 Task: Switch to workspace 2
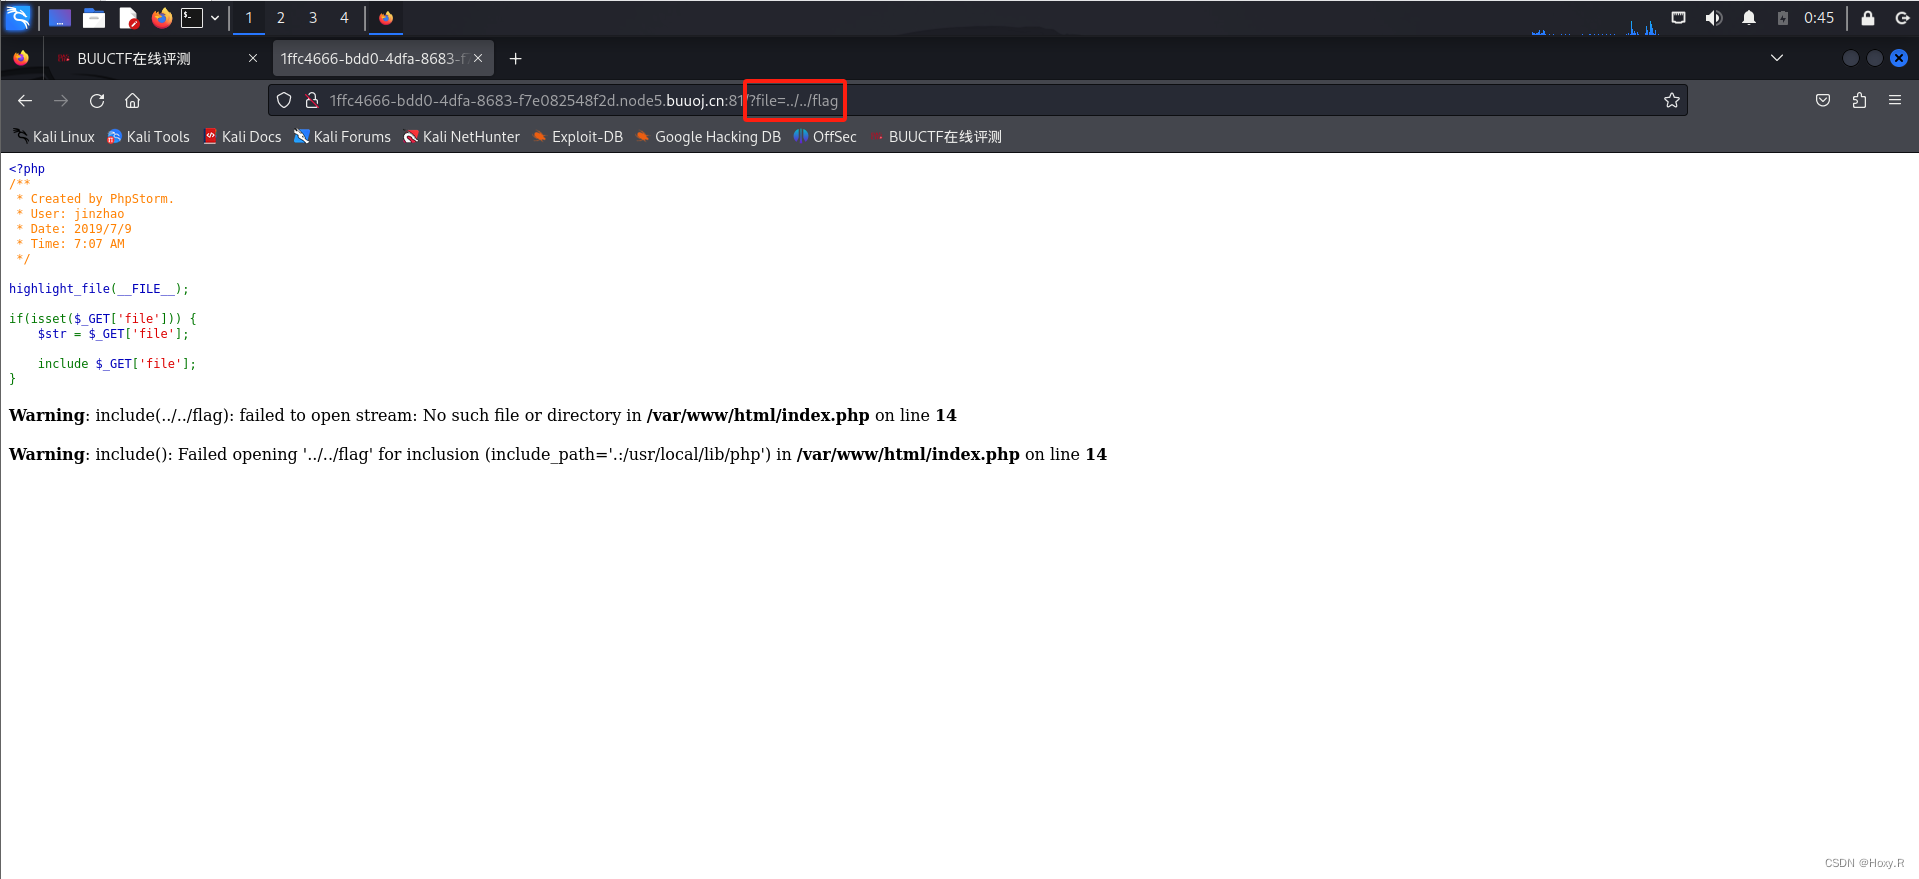(x=281, y=18)
